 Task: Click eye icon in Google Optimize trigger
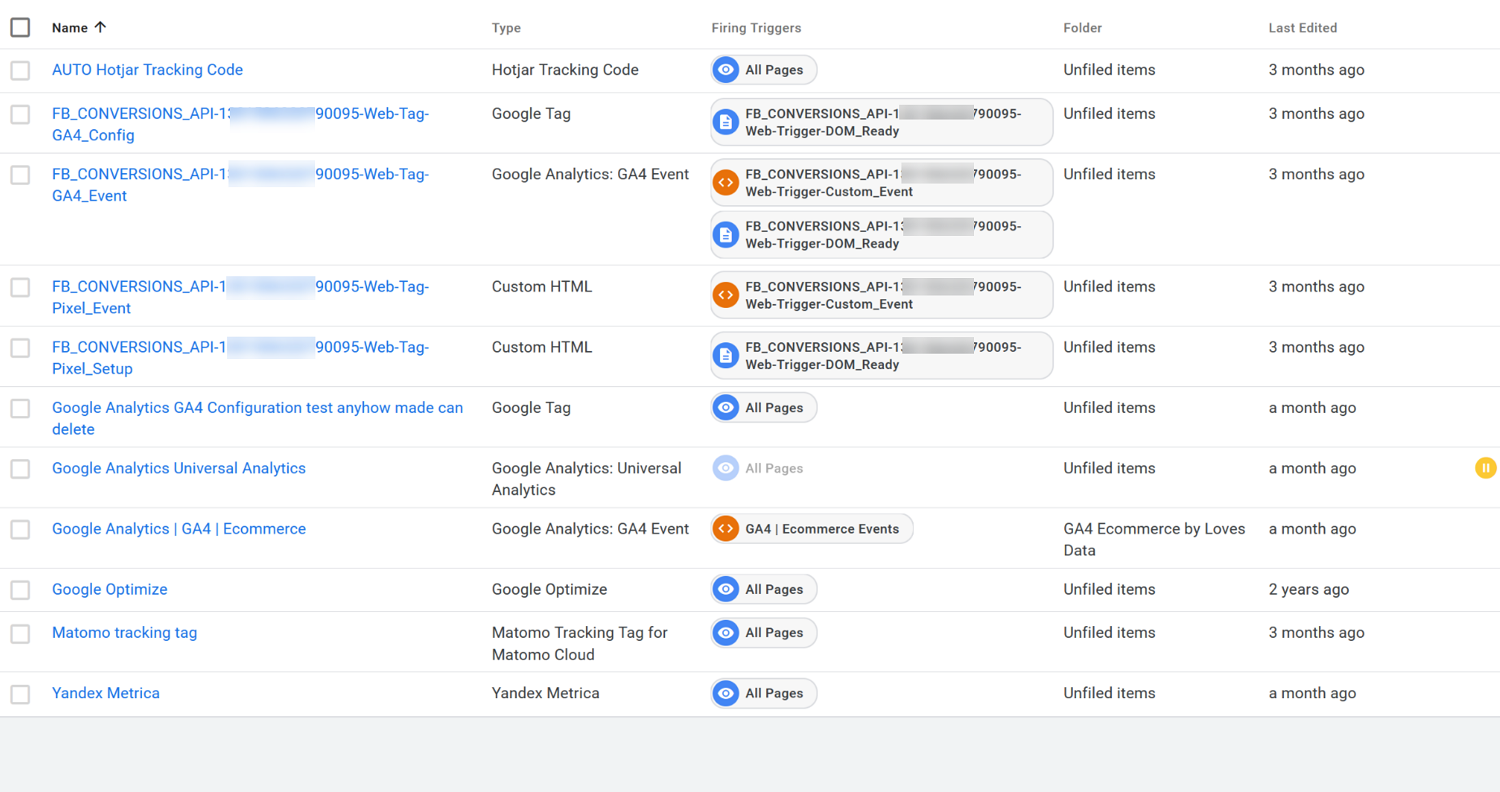click(726, 589)
